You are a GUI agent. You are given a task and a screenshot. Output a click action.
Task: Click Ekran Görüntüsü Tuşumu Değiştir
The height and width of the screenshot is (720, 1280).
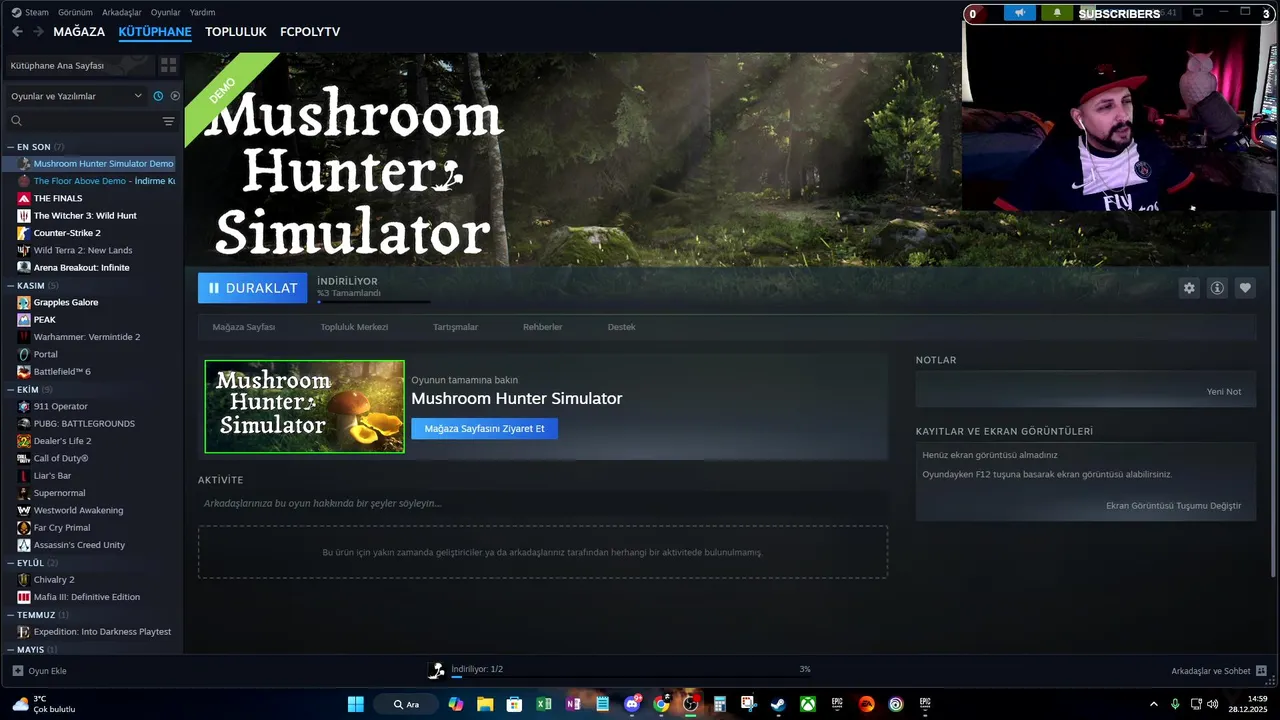1173,505
